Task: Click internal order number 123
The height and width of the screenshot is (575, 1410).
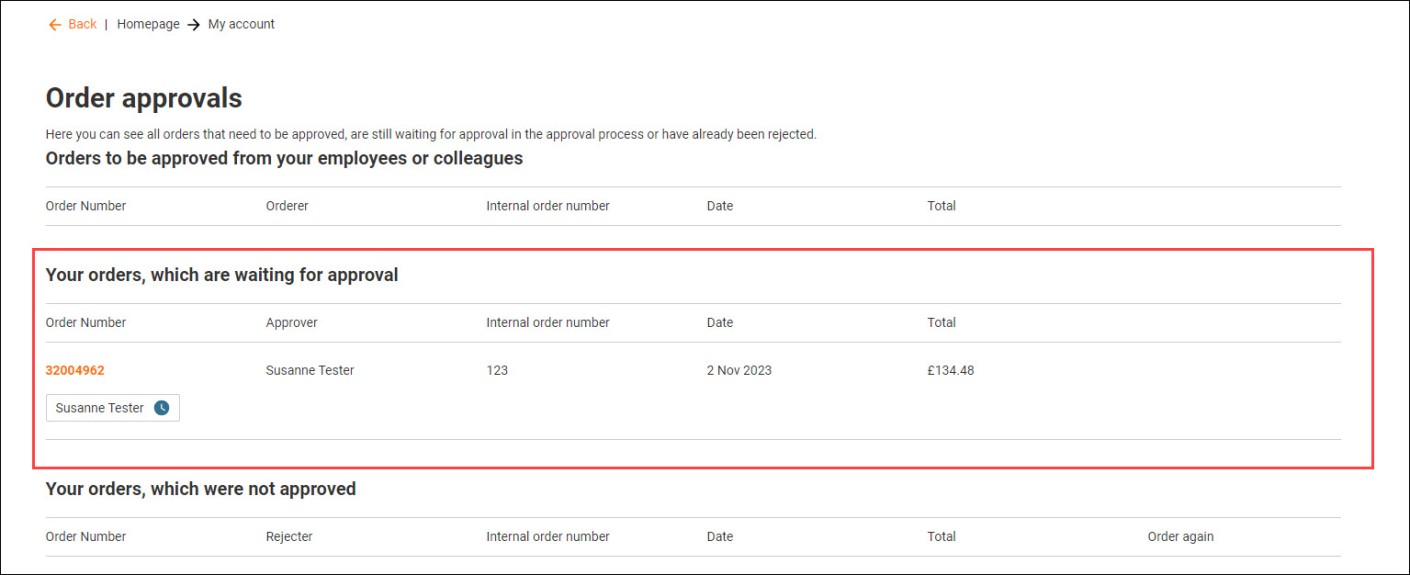Action: [497, 370]
